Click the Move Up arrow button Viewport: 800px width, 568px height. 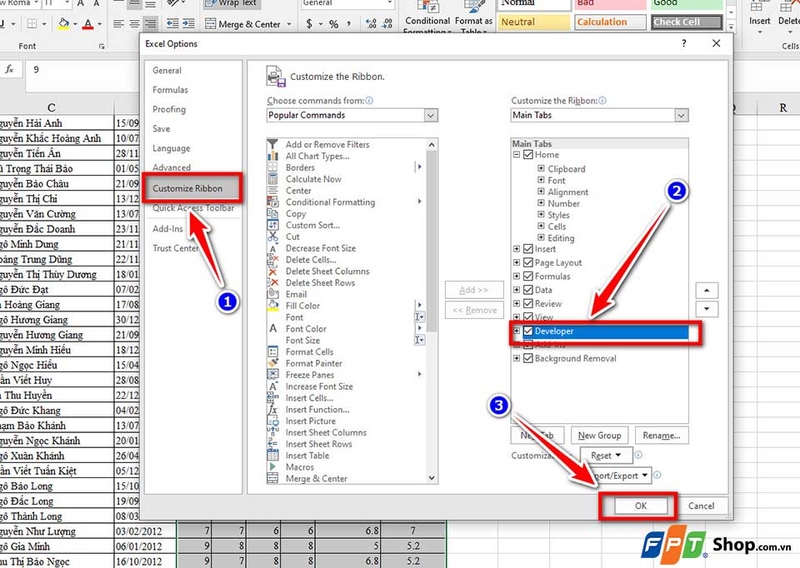[707, 290]
